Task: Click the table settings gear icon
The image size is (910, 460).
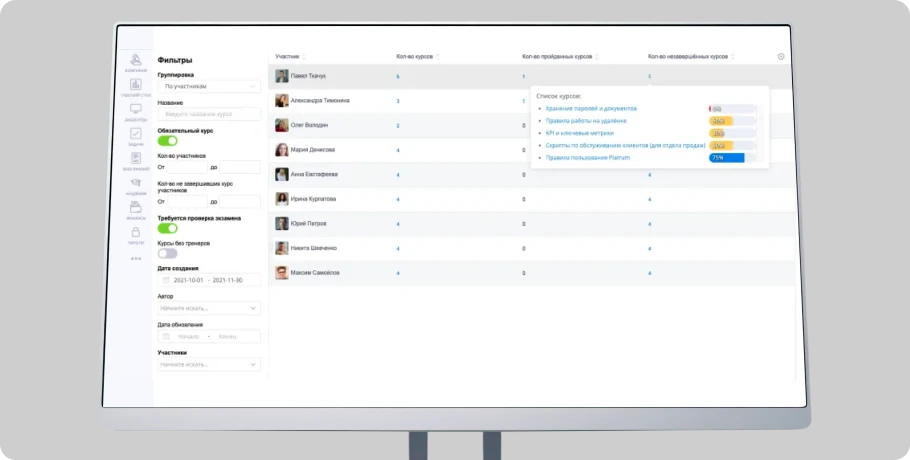Action: (781, 57)
